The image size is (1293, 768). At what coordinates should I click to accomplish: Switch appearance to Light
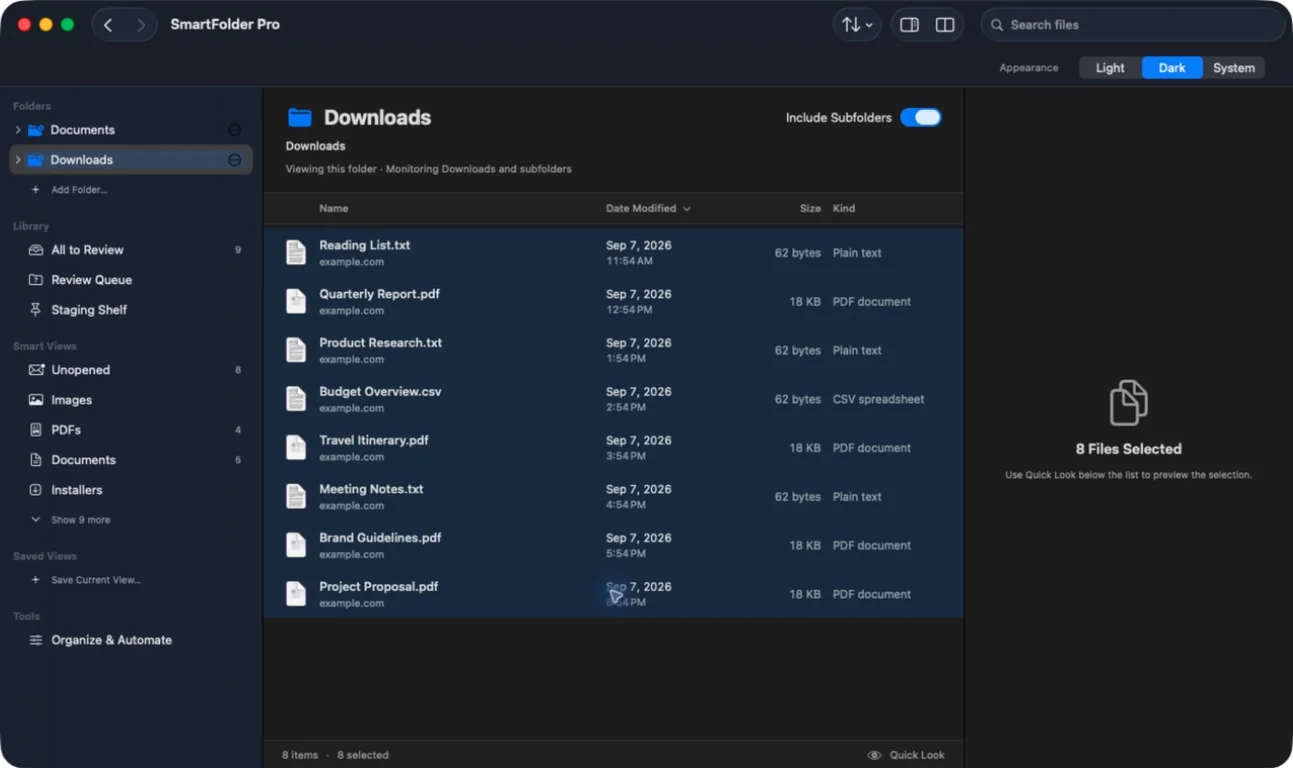click(1110, 68)
